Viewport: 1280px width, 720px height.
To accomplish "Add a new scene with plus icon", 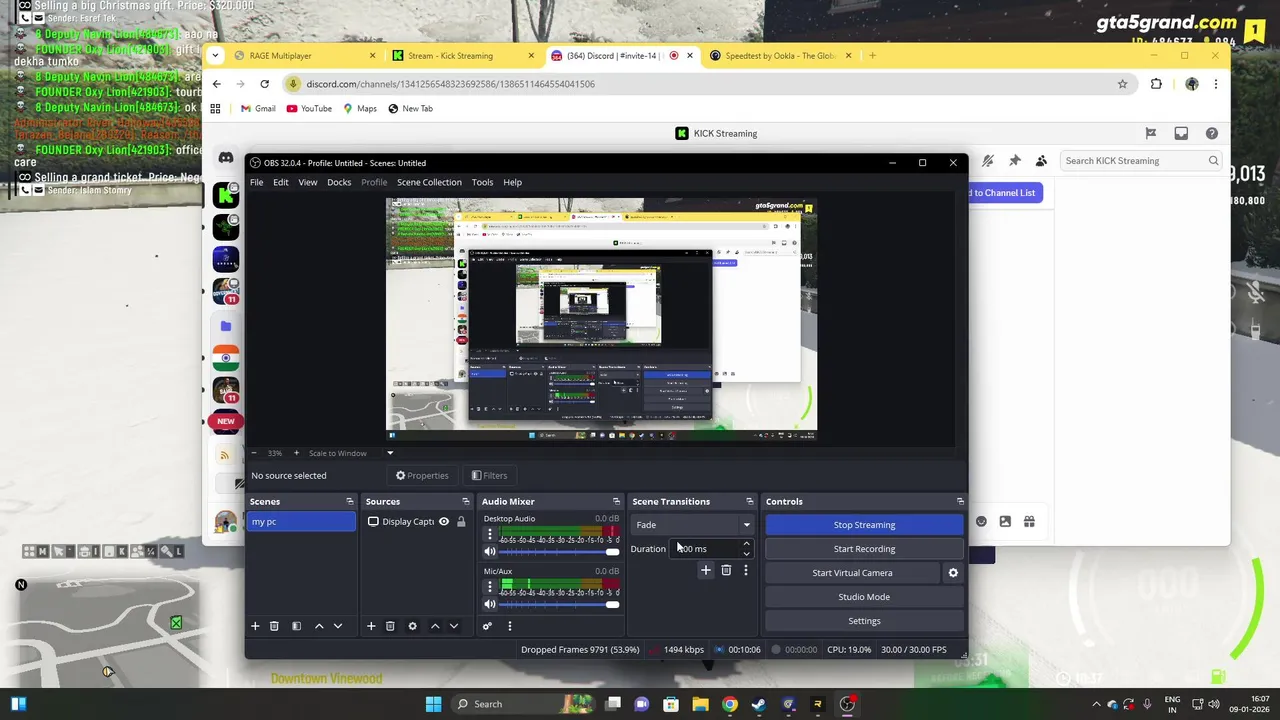I will point(255,626).
